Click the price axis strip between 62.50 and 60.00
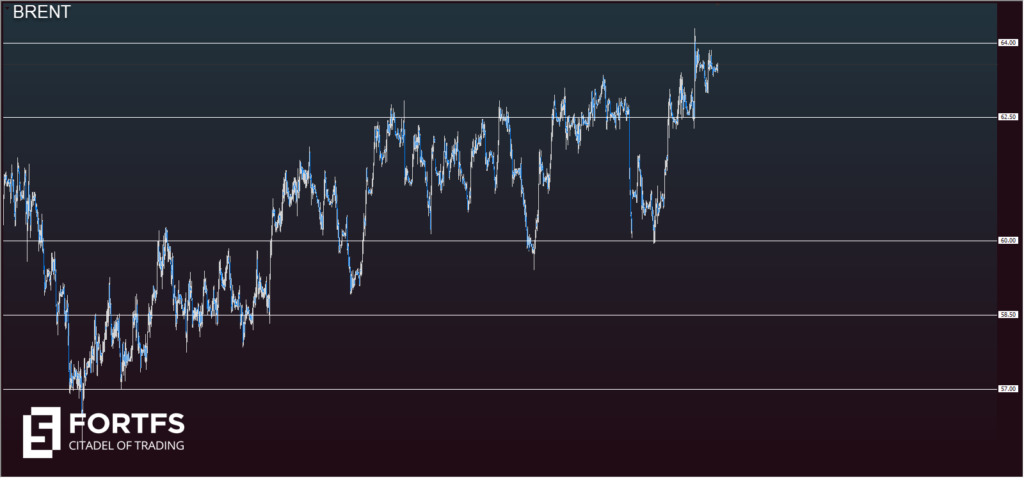The height and width of the screenshot is (478, 1024). [1008, 180]
